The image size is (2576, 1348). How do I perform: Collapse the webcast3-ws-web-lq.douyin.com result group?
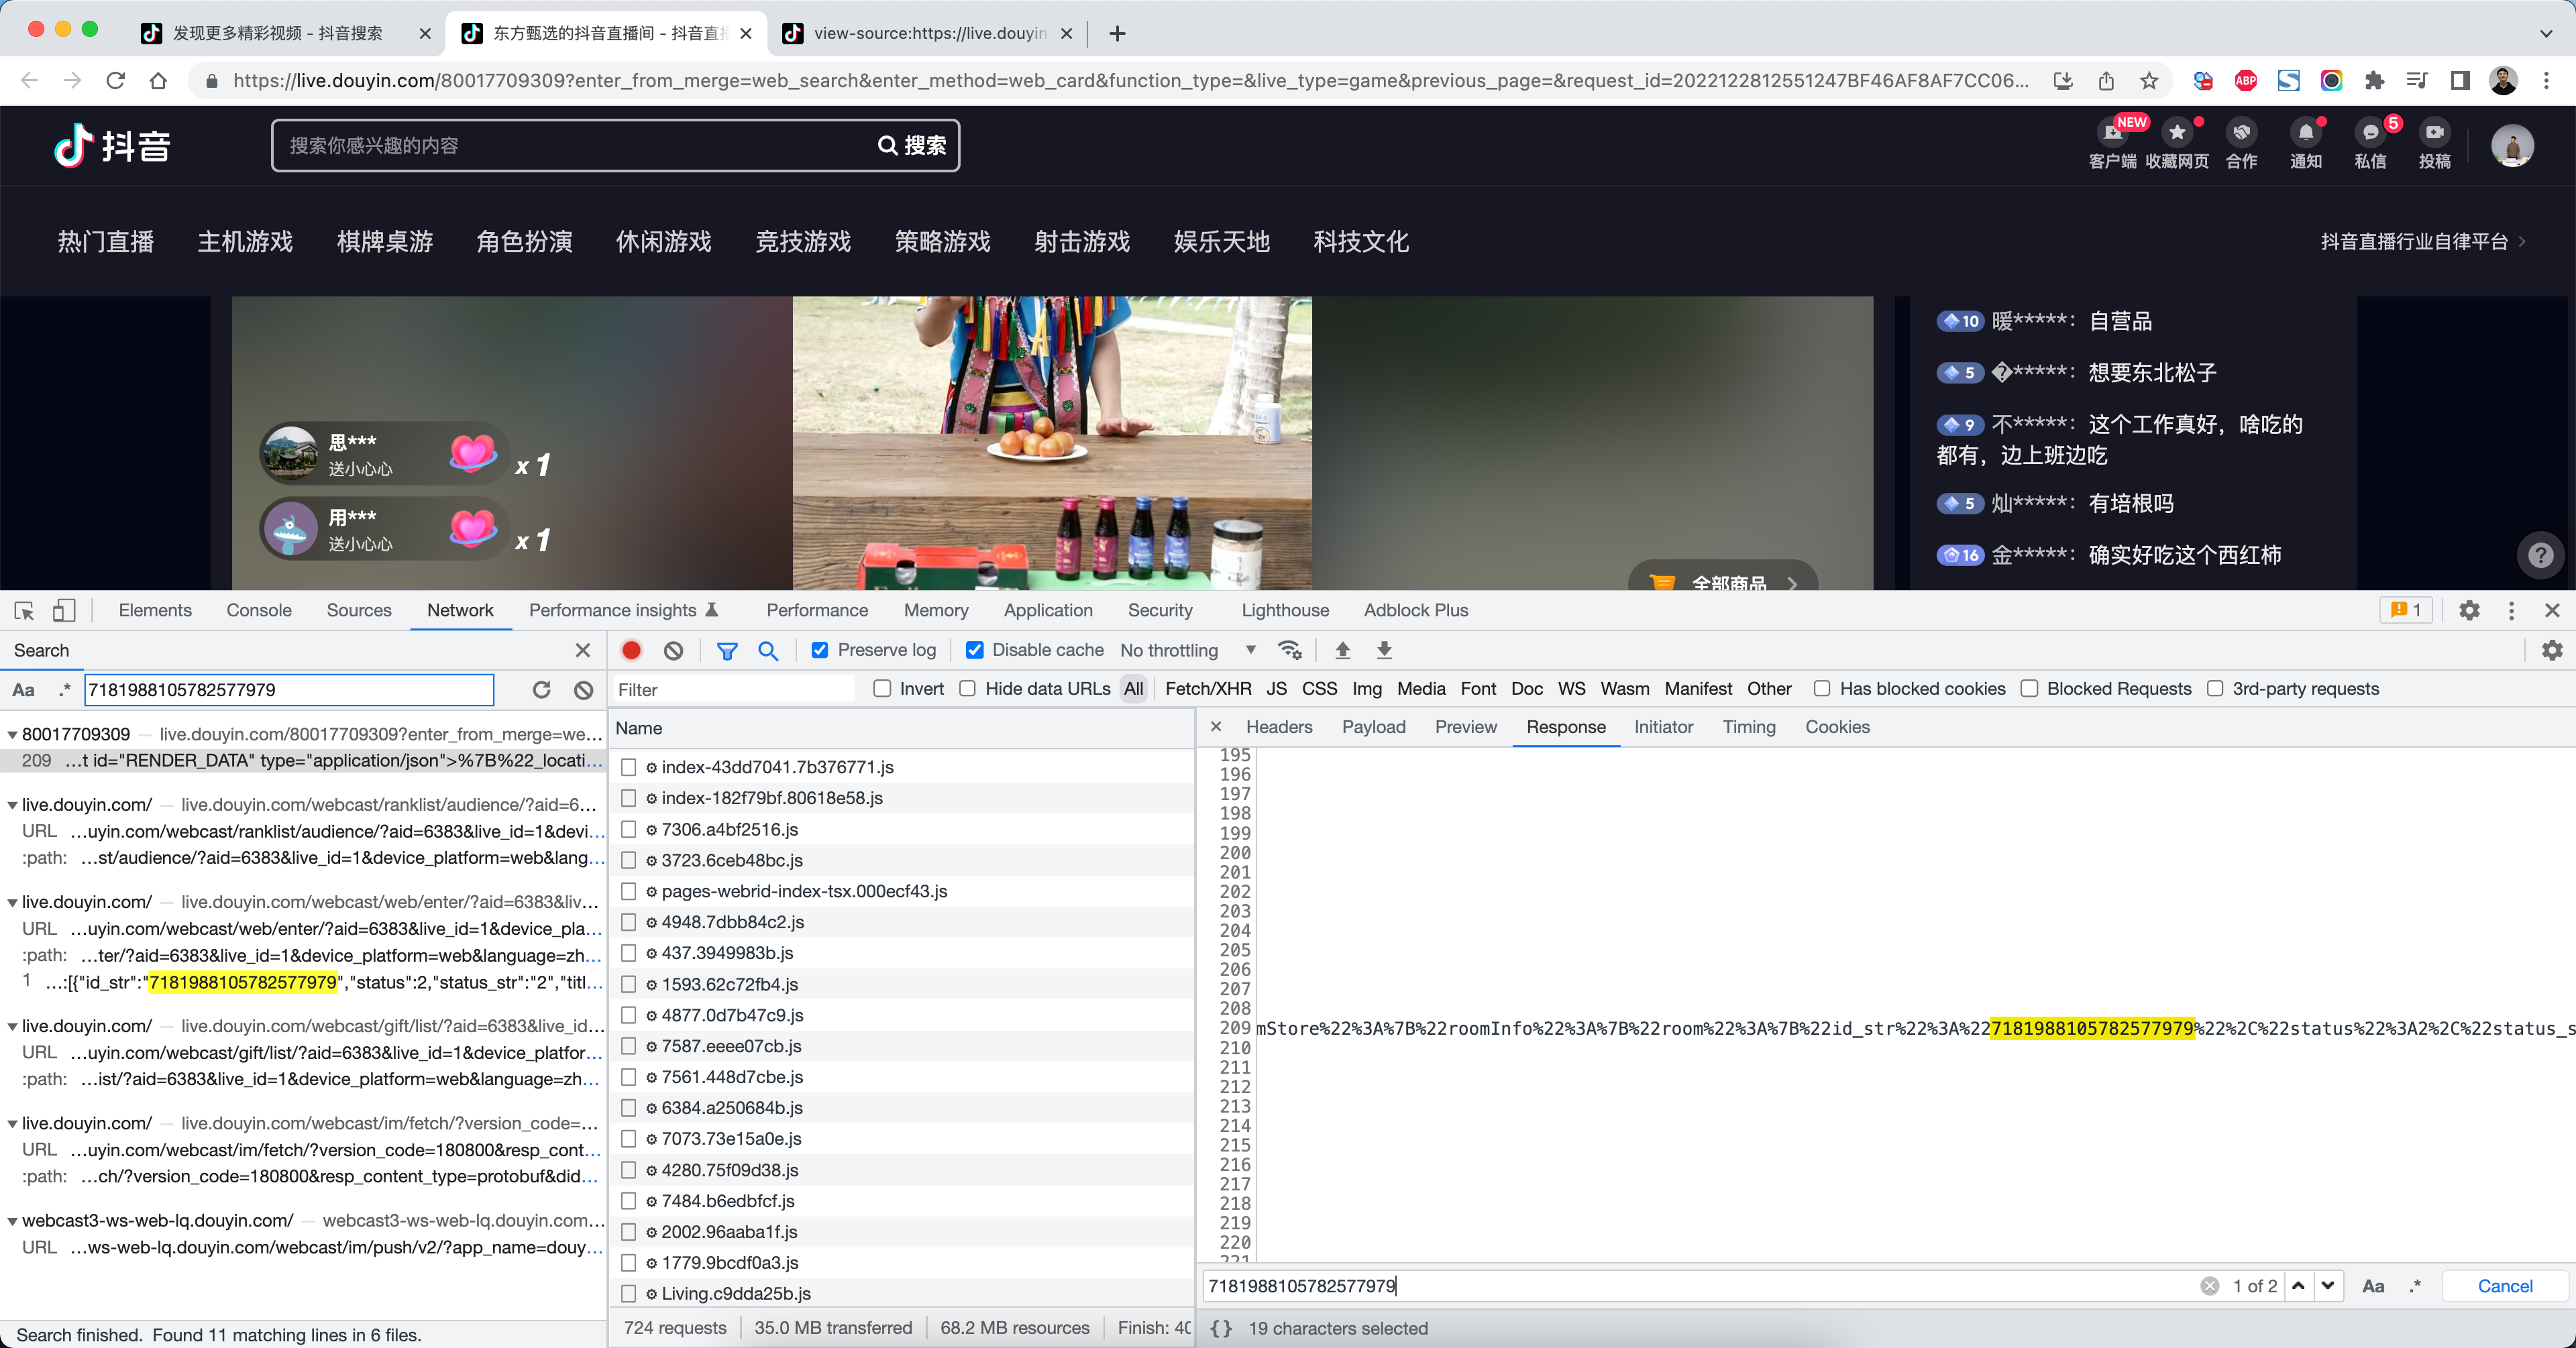12,1221
